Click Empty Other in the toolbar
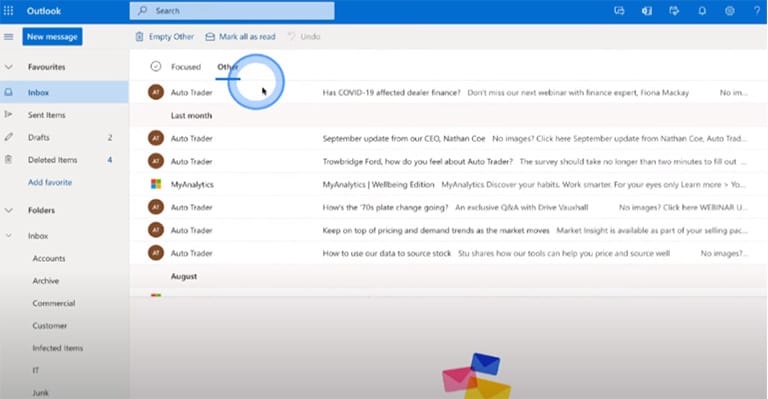The height and width of the screenshot is (399, 768). tap(165, 37)
